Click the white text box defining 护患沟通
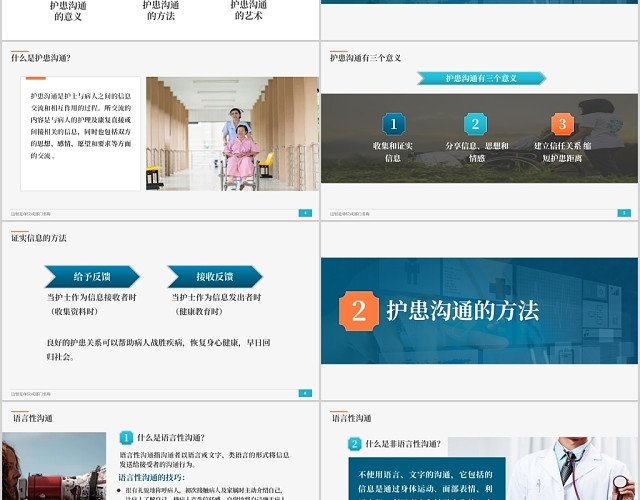 tap(80, 134)
